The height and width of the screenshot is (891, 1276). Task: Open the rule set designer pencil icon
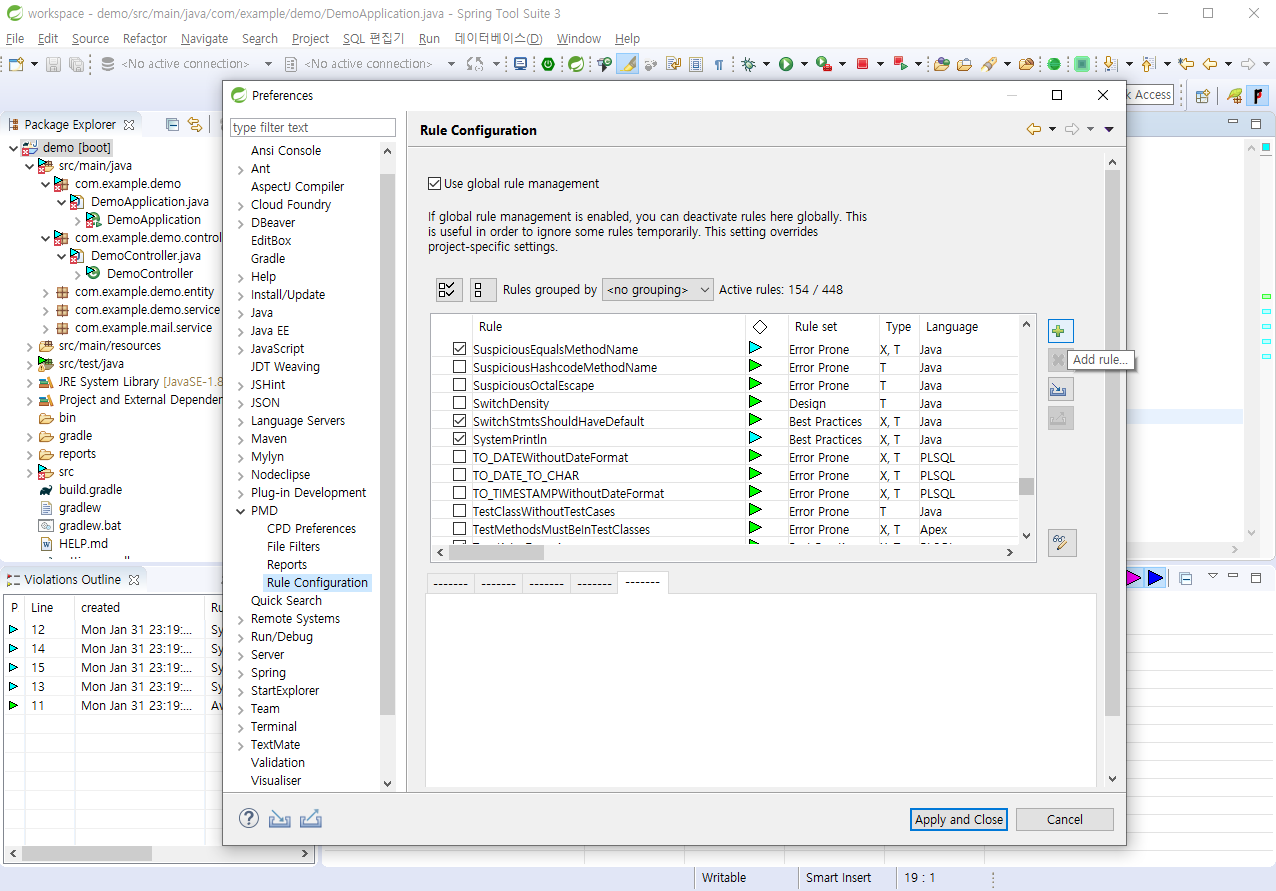click(x=1062, y=543)
